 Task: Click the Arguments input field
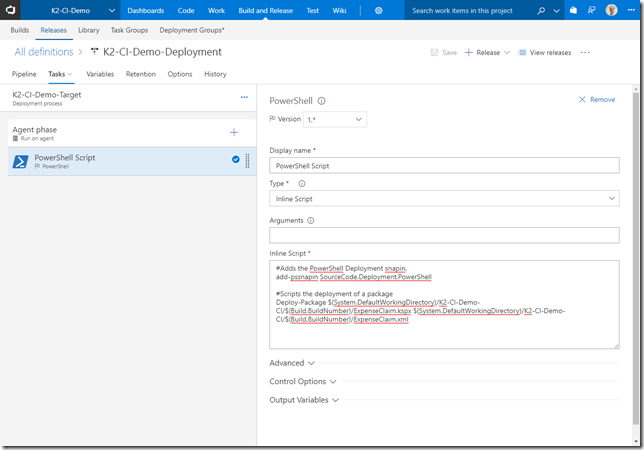pyautogui.click(x=444, y=235)
